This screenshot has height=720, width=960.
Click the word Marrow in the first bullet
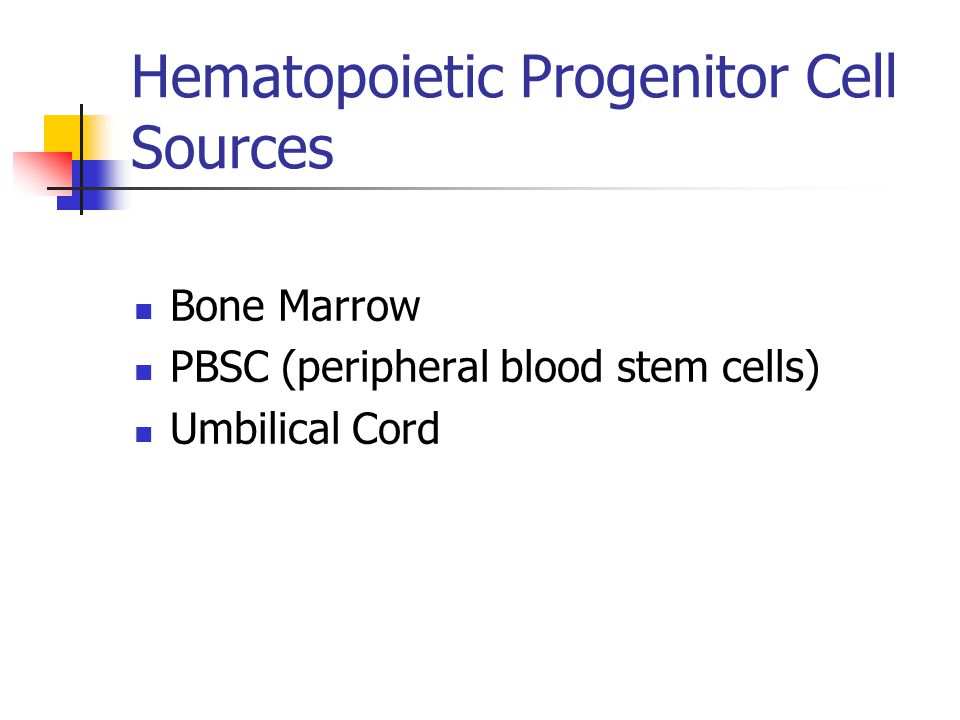(349, 306)
